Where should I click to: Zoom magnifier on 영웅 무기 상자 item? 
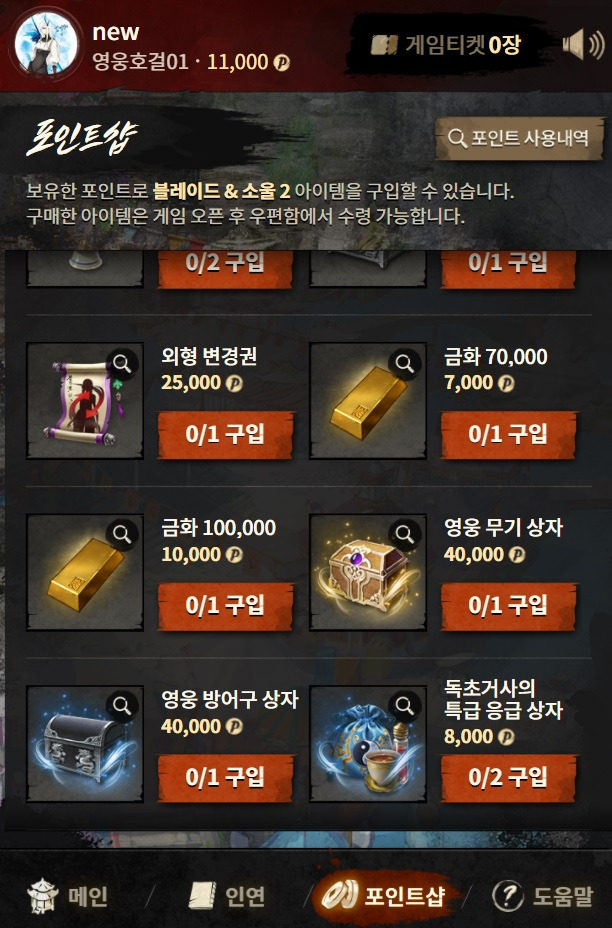coord(405,534)
